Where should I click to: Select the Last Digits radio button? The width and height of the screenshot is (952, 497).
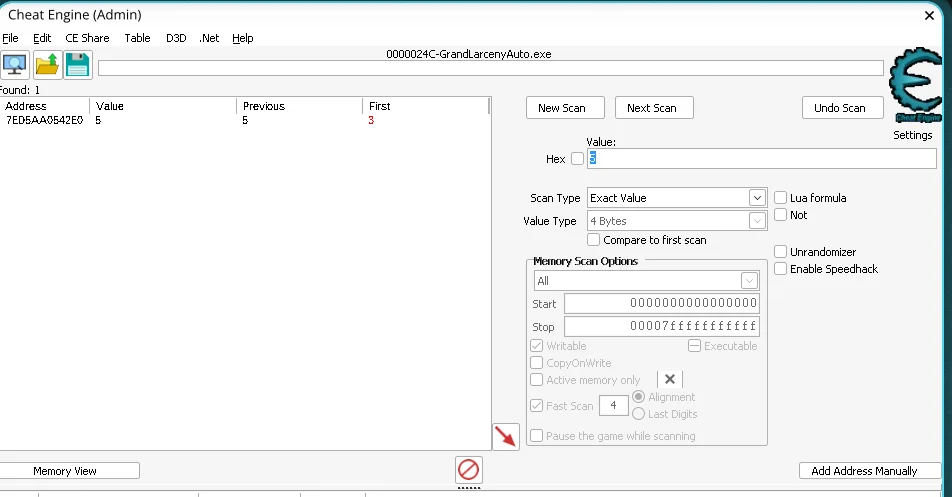(639, 414)
